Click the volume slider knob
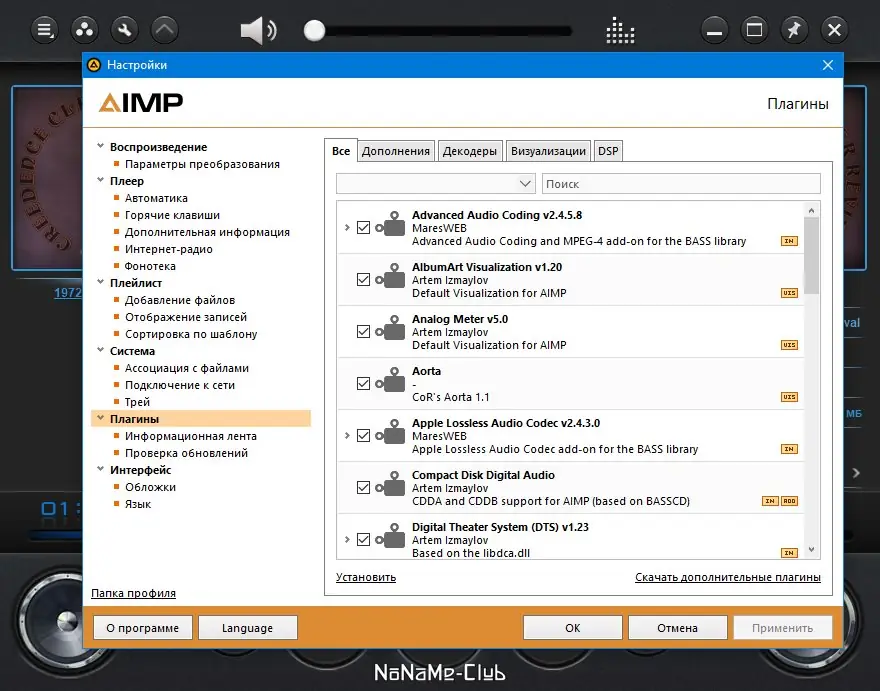 pos(314,30)
